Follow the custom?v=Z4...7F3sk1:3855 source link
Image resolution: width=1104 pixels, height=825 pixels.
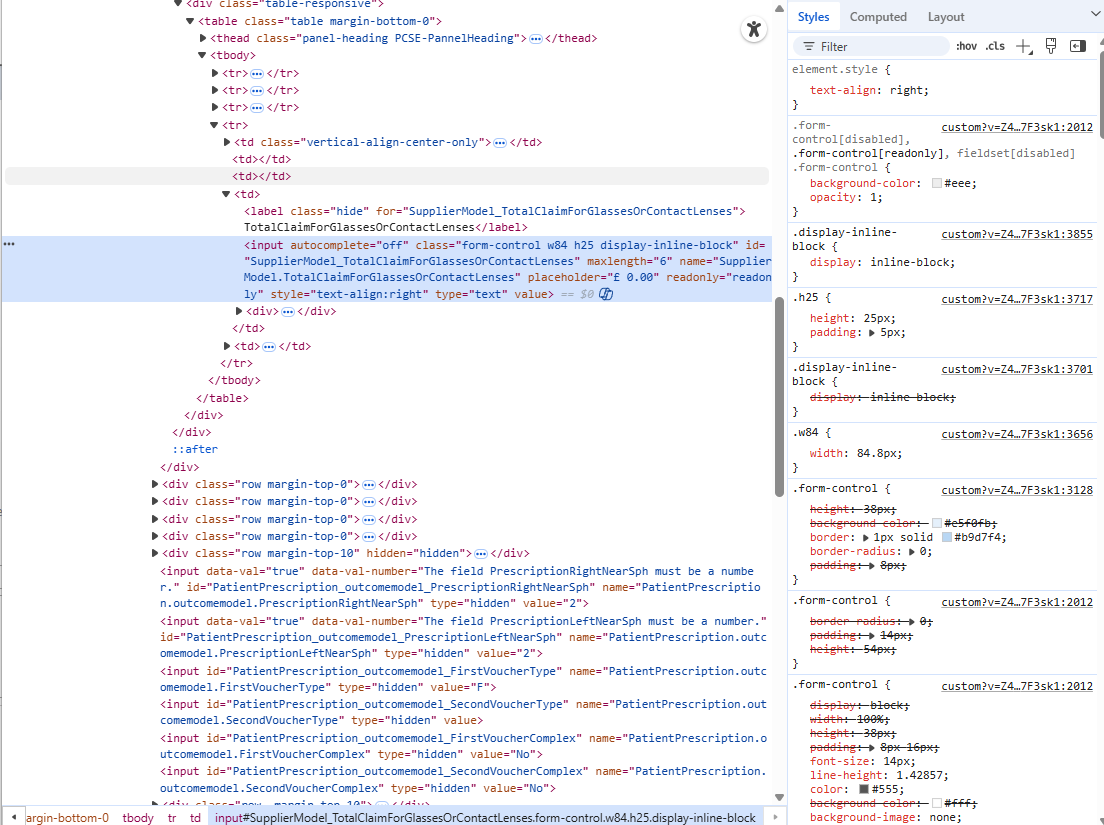tap(1017, 233)
